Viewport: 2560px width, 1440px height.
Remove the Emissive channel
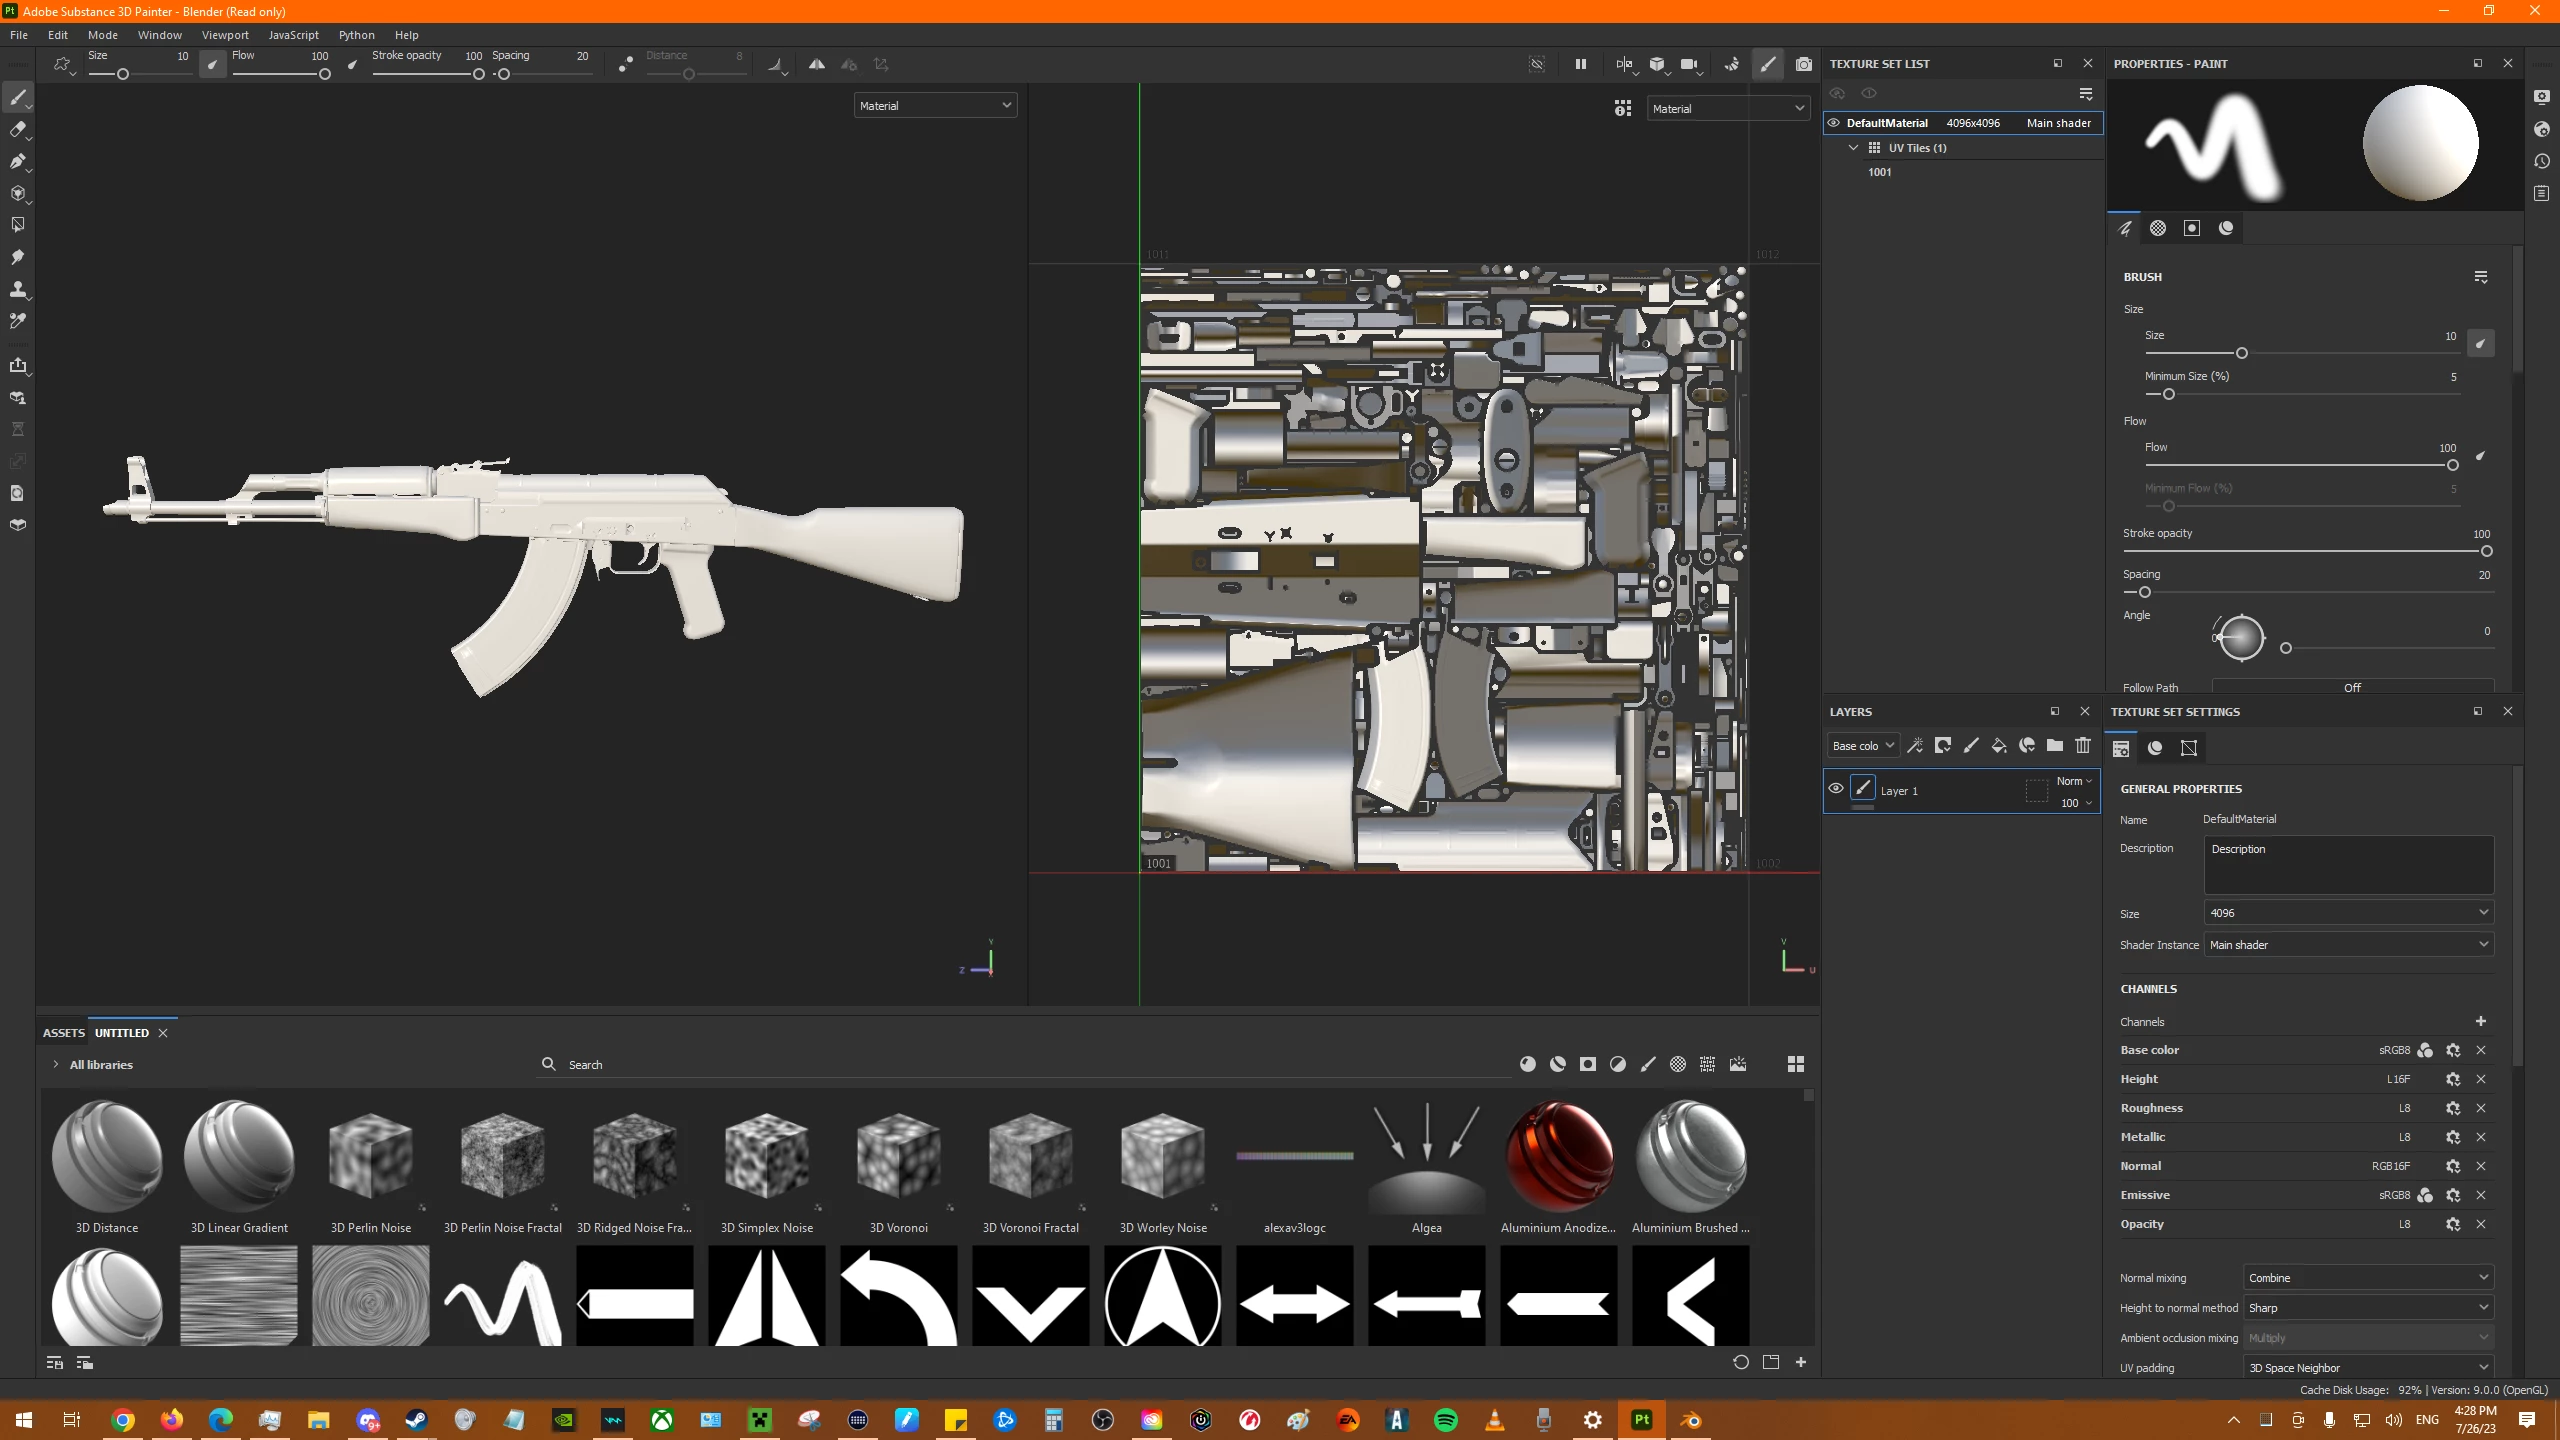coord(2480,1195)
